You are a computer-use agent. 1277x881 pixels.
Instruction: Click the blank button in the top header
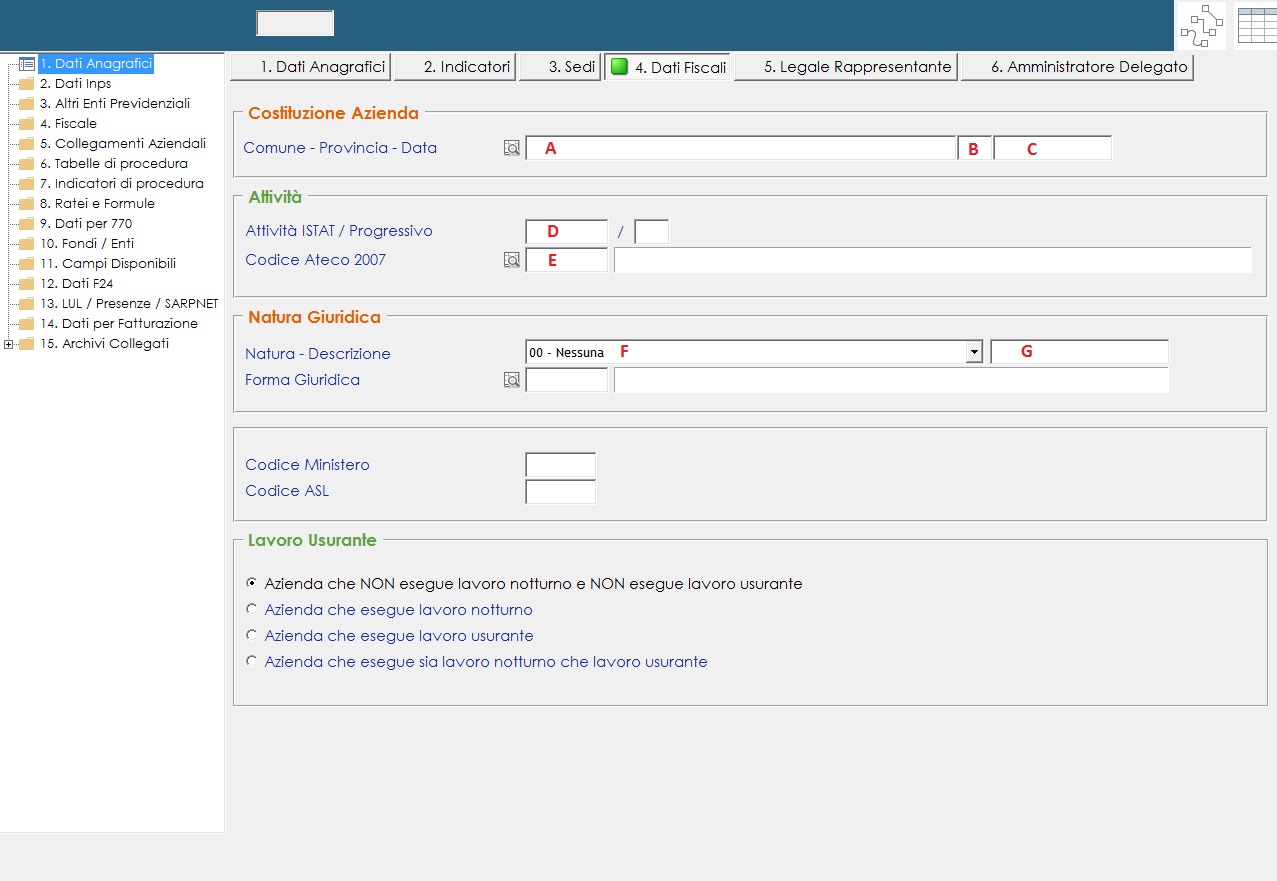point(295,23)
